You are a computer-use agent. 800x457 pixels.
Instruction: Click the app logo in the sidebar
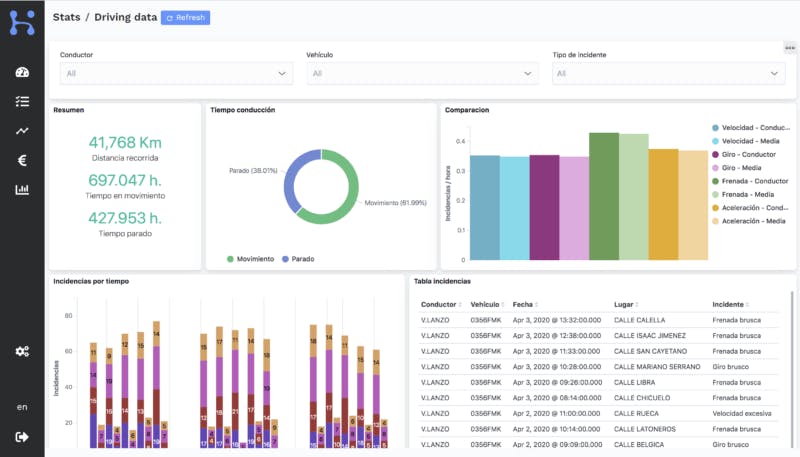coord(22,22)
